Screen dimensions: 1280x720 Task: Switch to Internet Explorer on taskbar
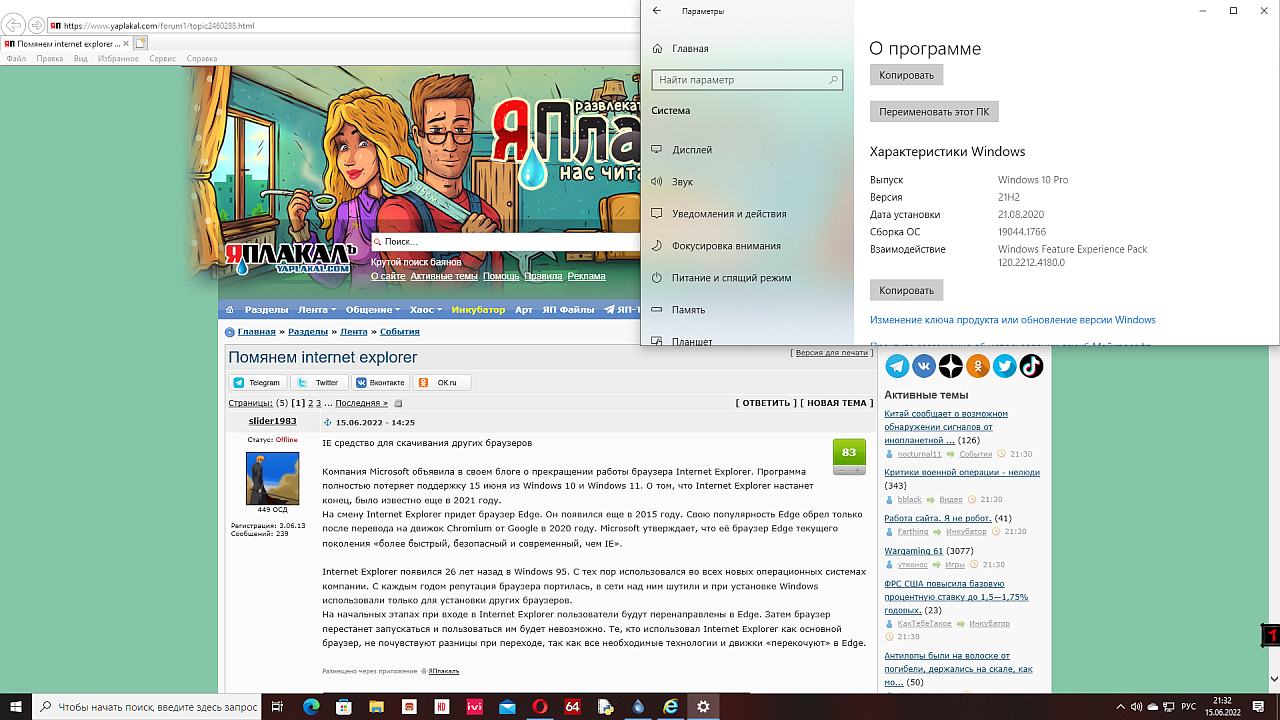coord(670,706)
